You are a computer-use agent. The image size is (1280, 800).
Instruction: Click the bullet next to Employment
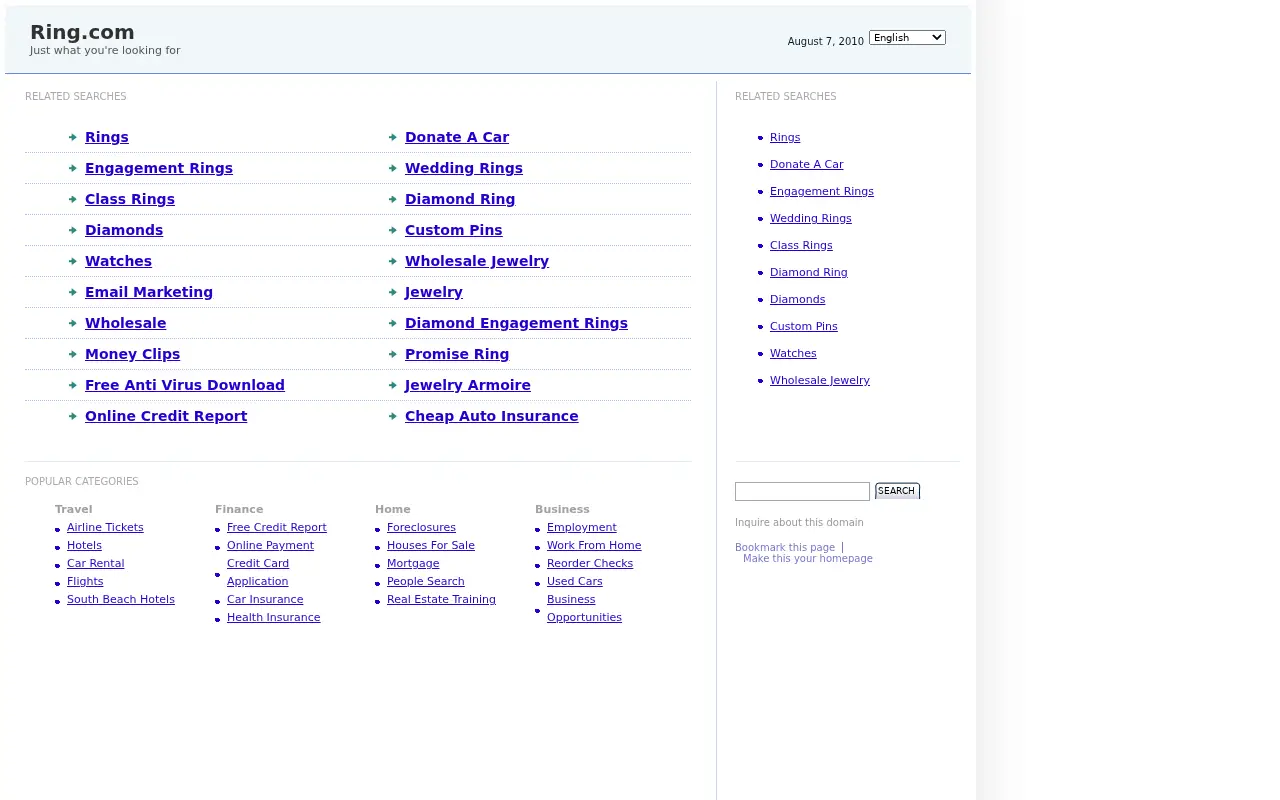[538, 529]
